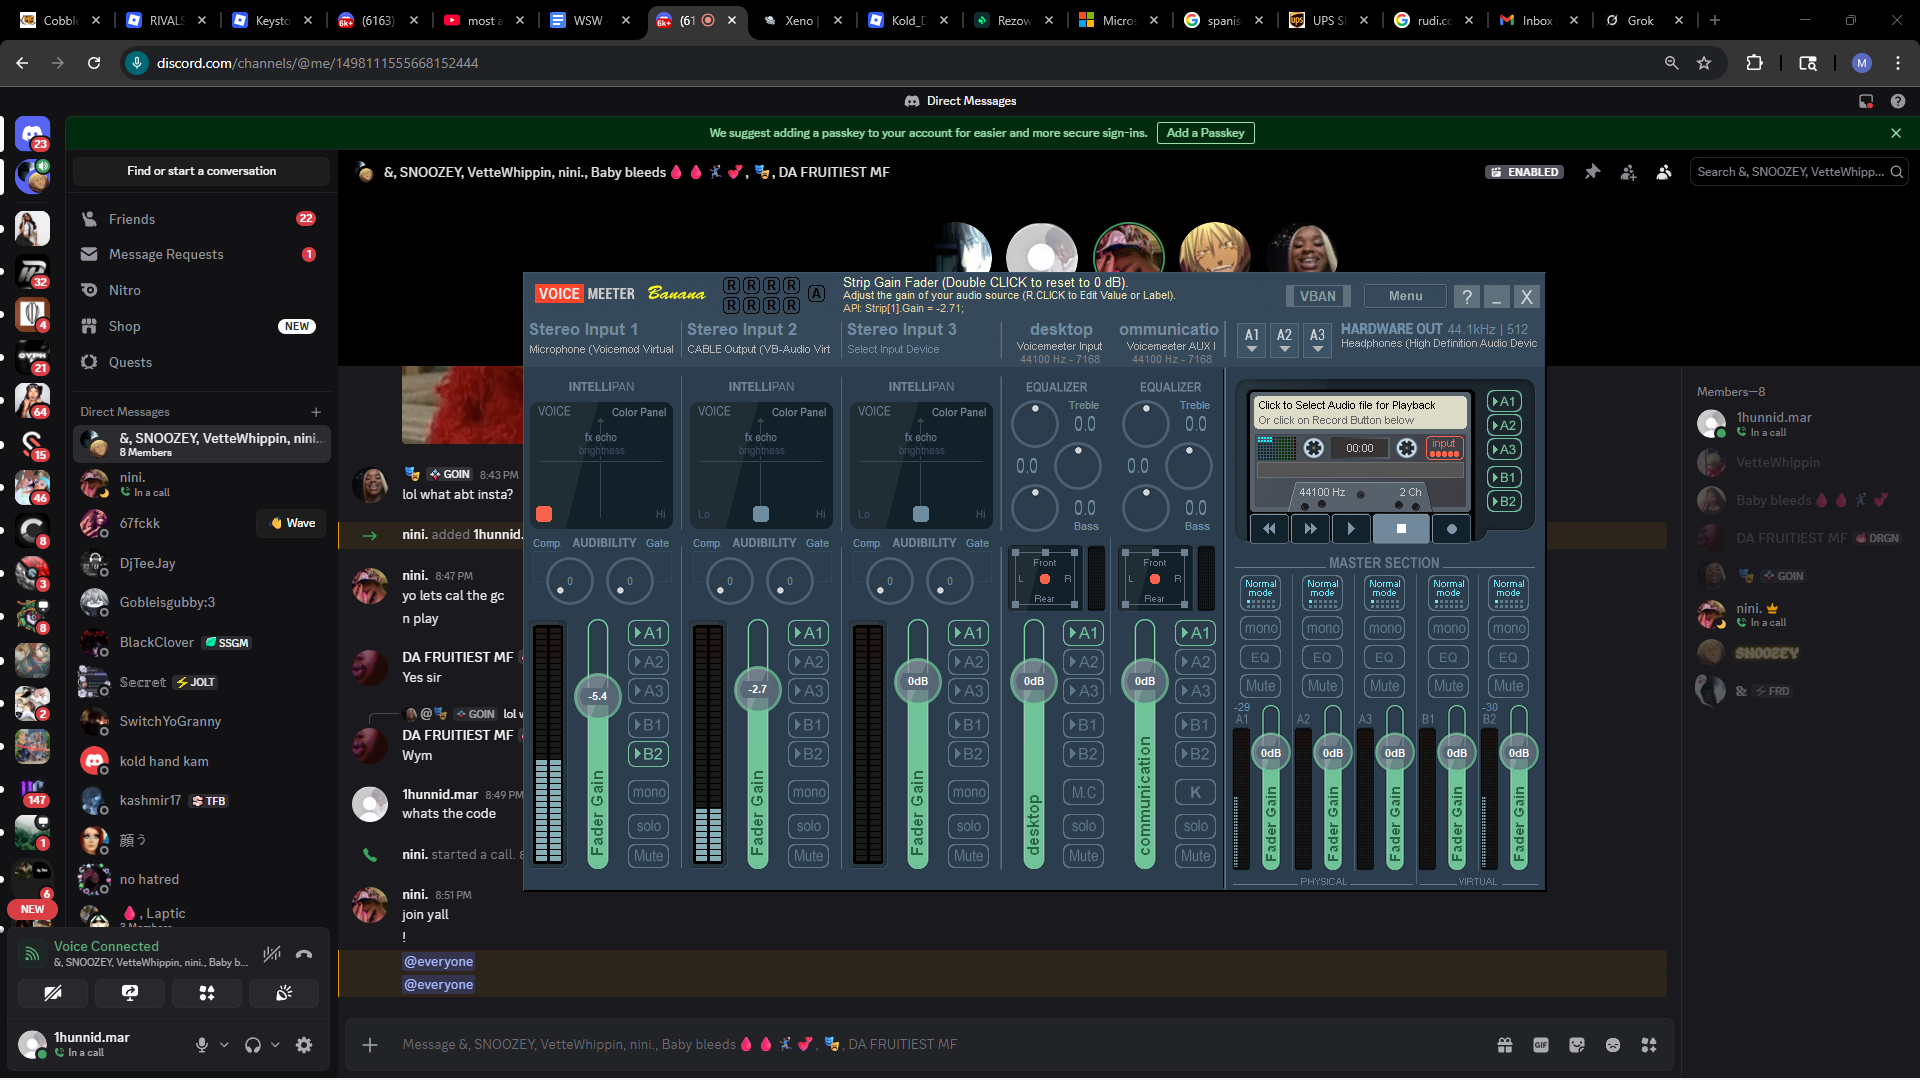Open Discord help icon
The width and height of the screenshot is (1920, 1080).
1898,101
